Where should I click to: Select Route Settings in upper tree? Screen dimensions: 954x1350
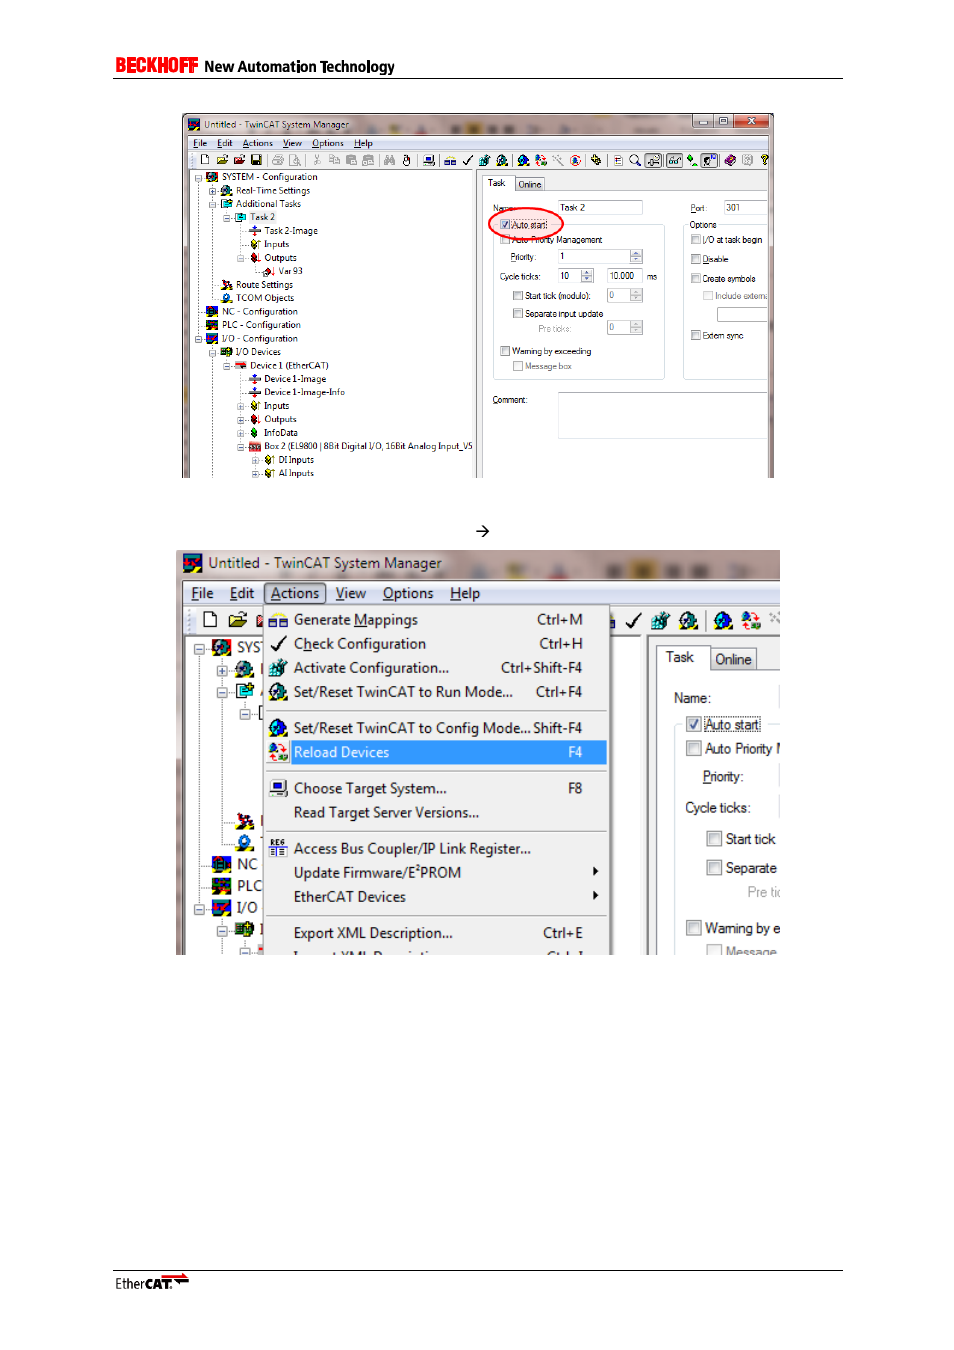264,285
